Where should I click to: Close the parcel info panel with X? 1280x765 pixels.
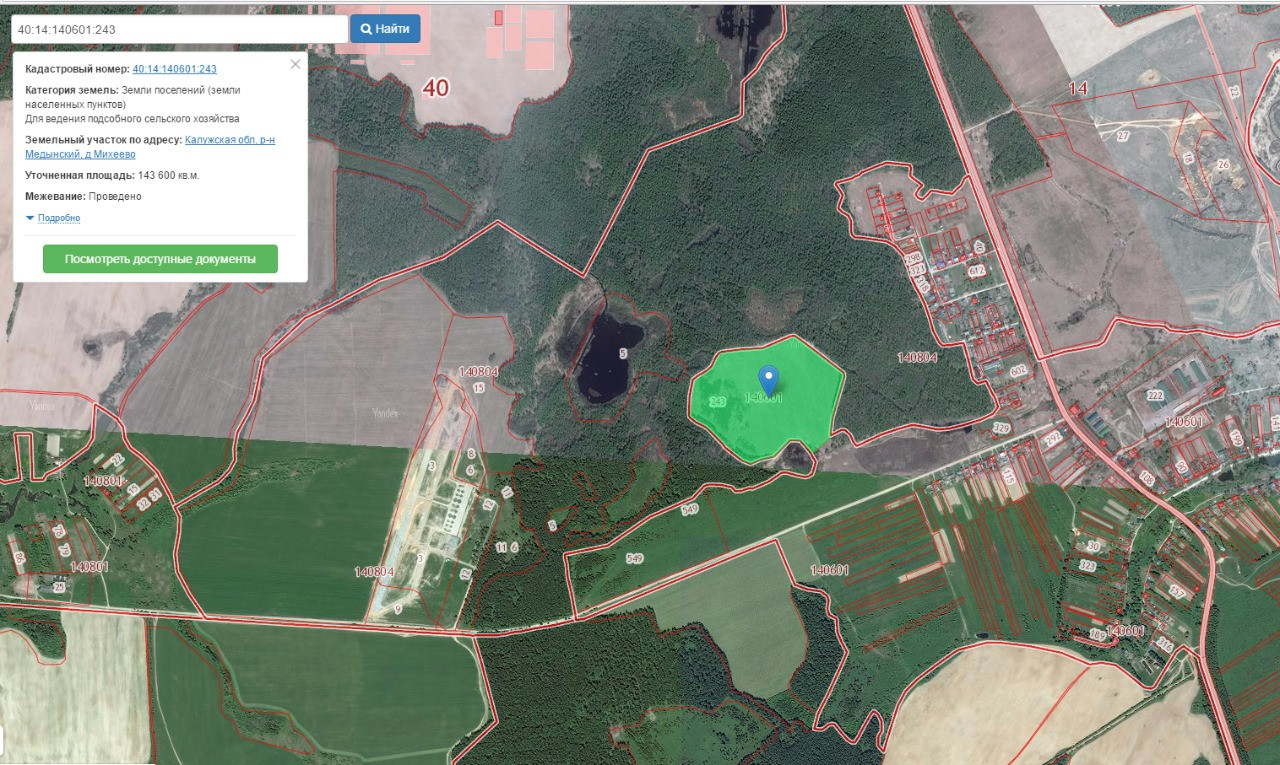[295, 64]
